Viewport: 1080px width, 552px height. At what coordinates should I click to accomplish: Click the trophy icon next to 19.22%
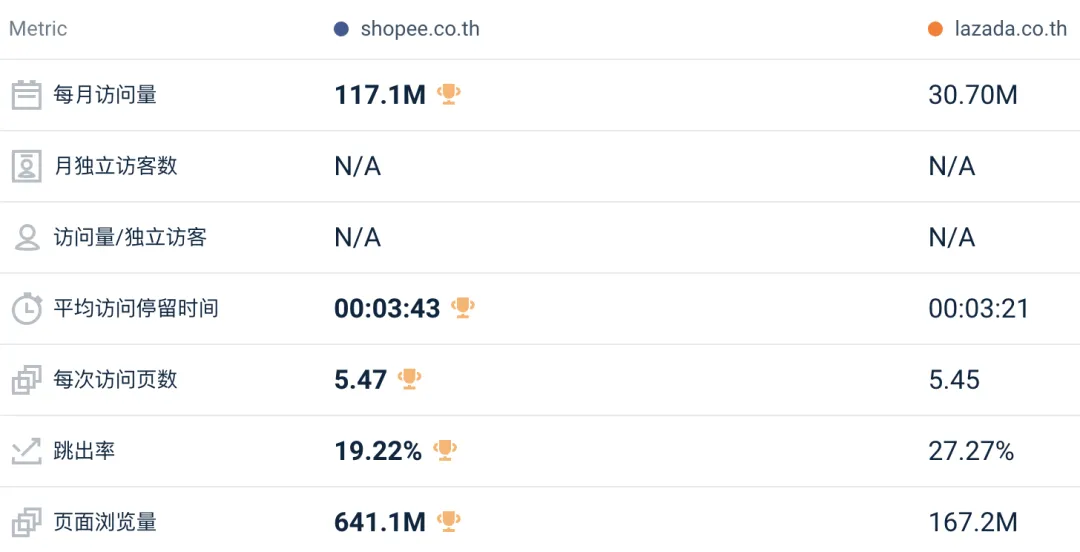(x=445, y=450)
